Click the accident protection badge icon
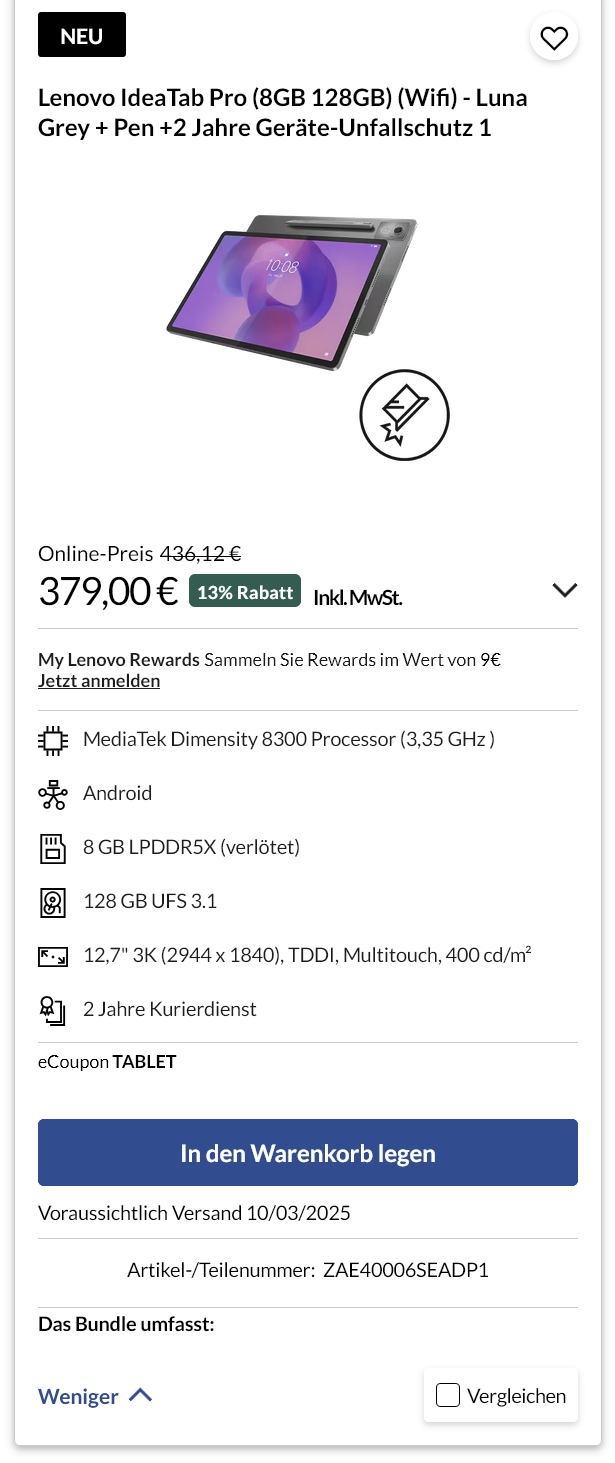Viewport: 615px width, 1463px height. click(x=404, y=415)
